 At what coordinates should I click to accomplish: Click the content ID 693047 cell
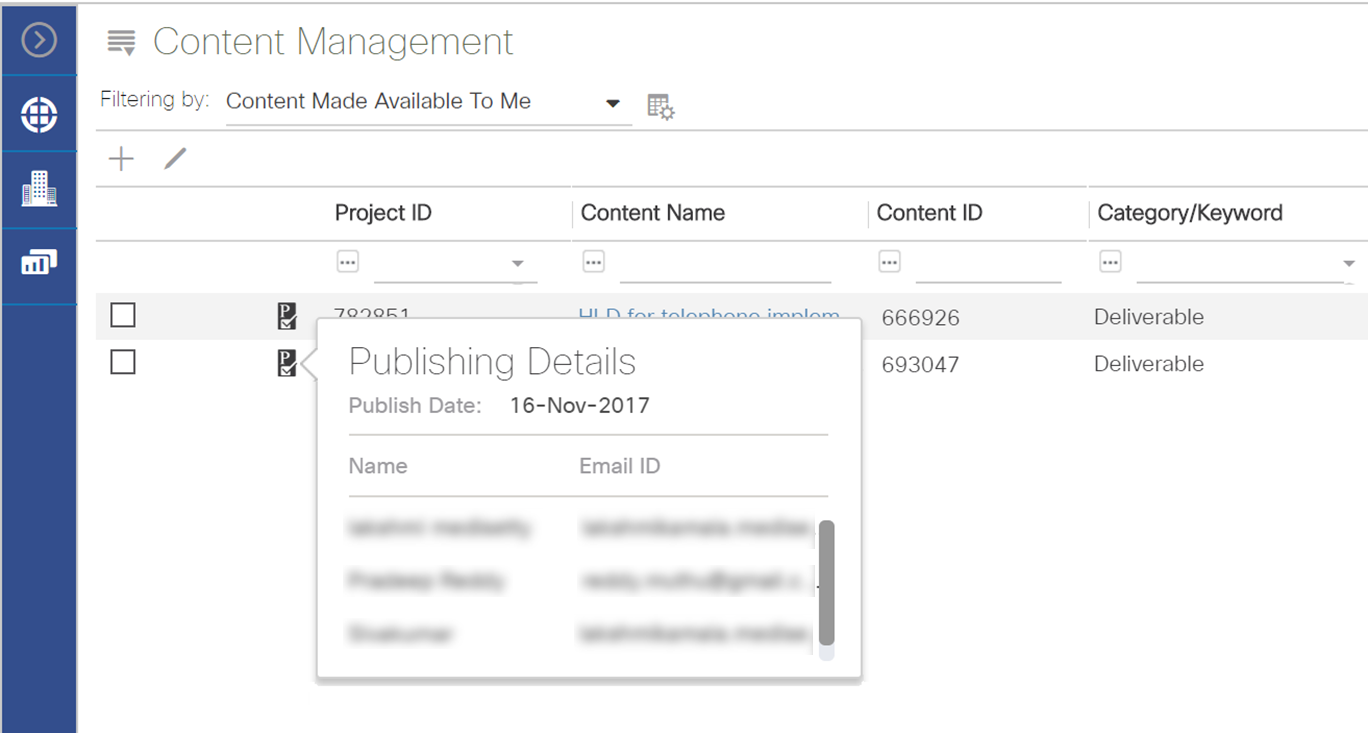pos(921,365)
